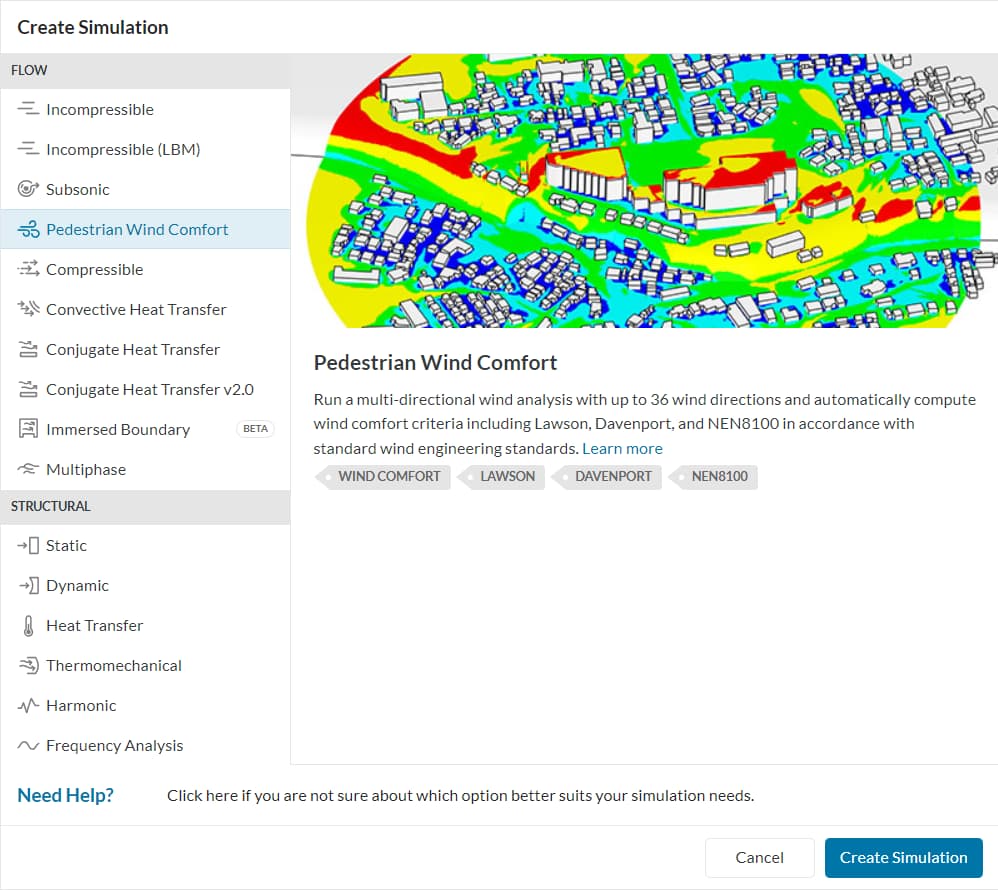Open the Learn more link
The height and width of the screenshot is (890, 998).
[622, 448]
